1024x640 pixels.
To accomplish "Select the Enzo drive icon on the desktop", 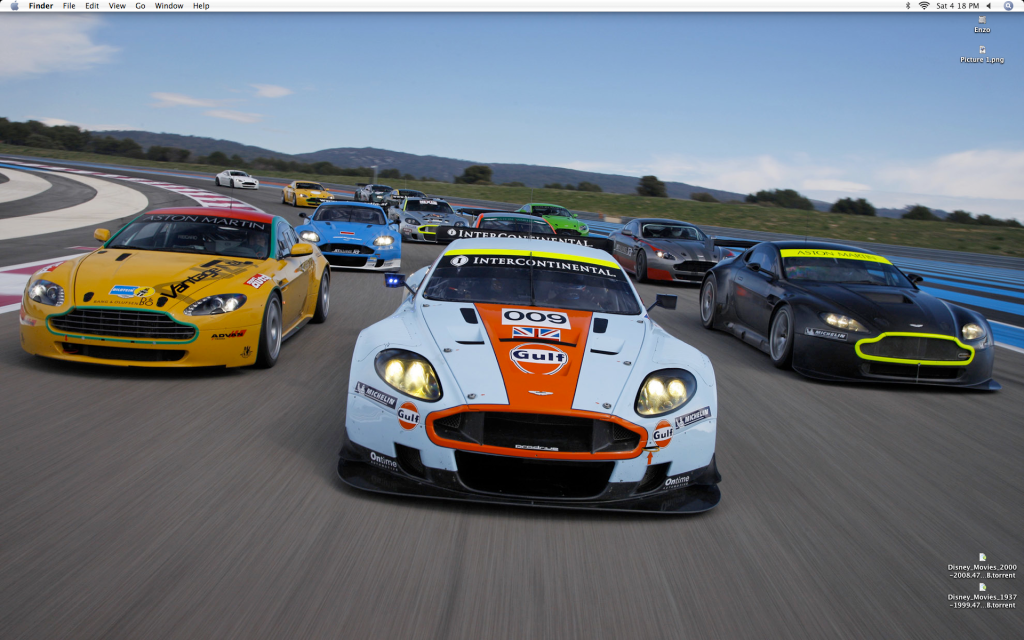I will point(982,19).
